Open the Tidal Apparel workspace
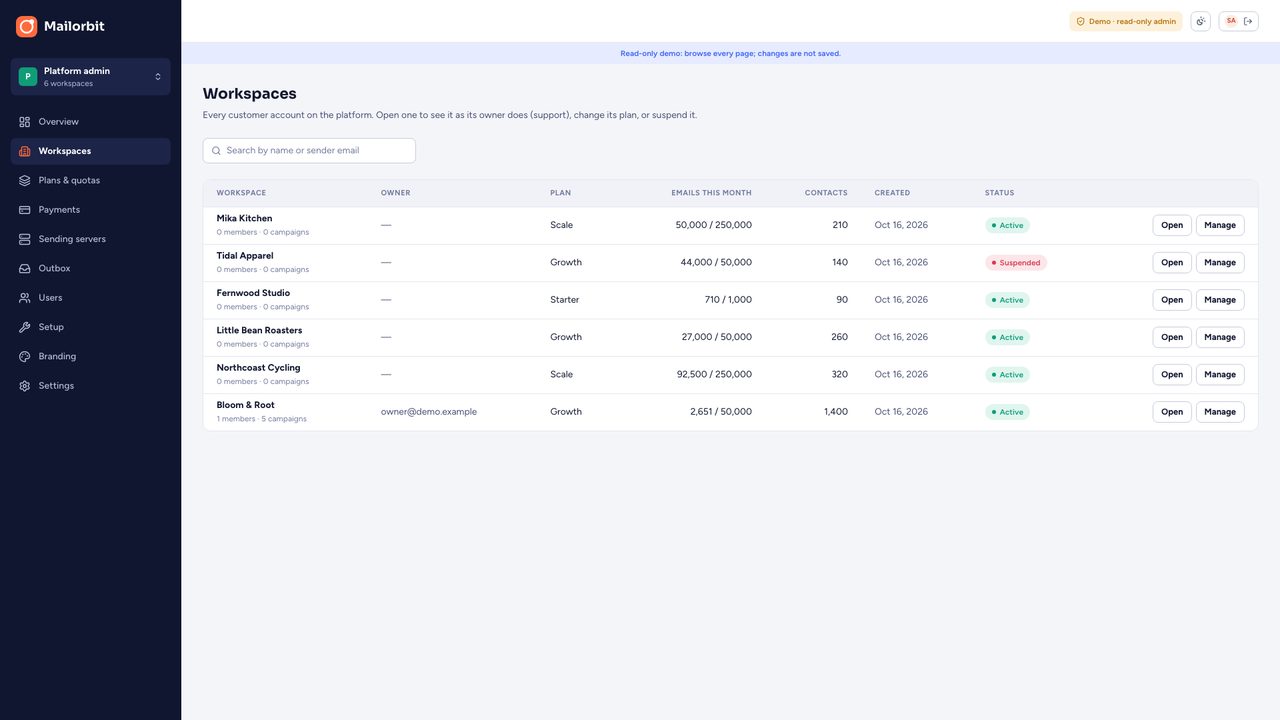This screenshot has width=1280, height=720. (x=1172, y=262)
